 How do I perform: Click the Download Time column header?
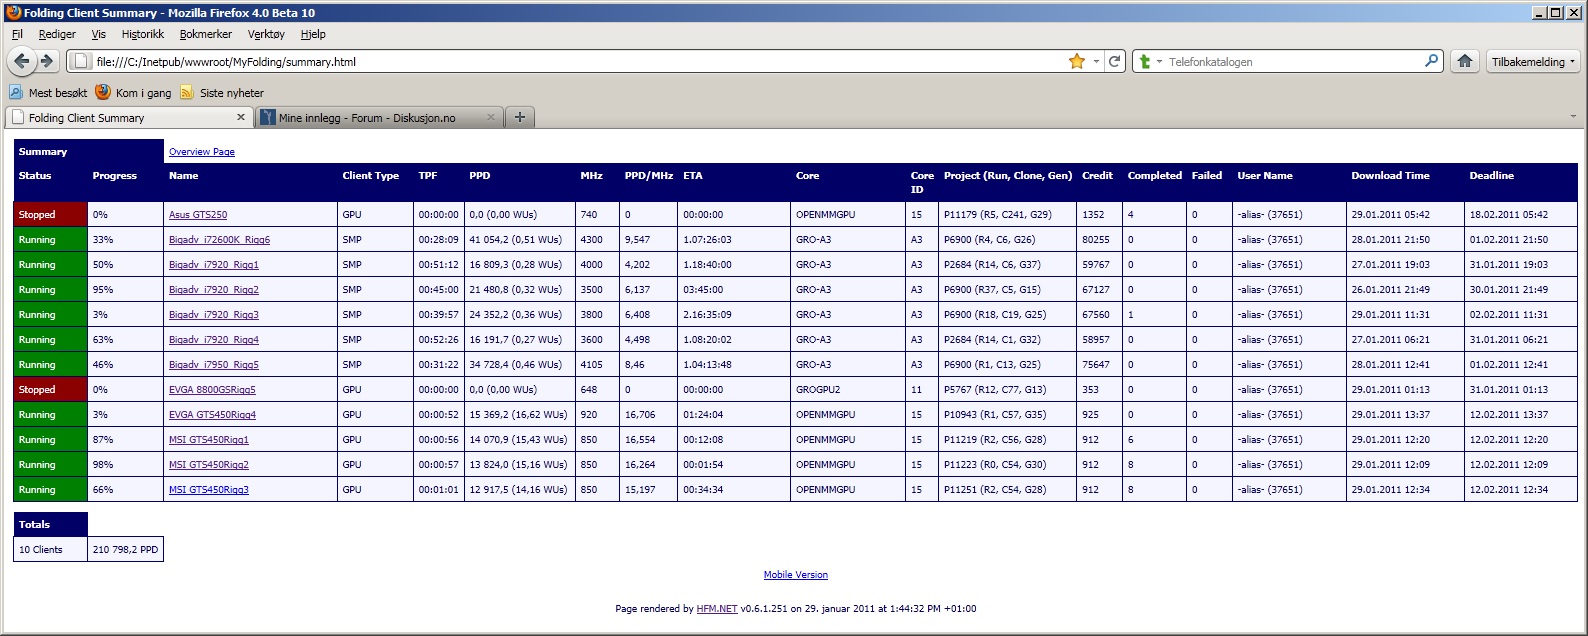point(1391,176)
